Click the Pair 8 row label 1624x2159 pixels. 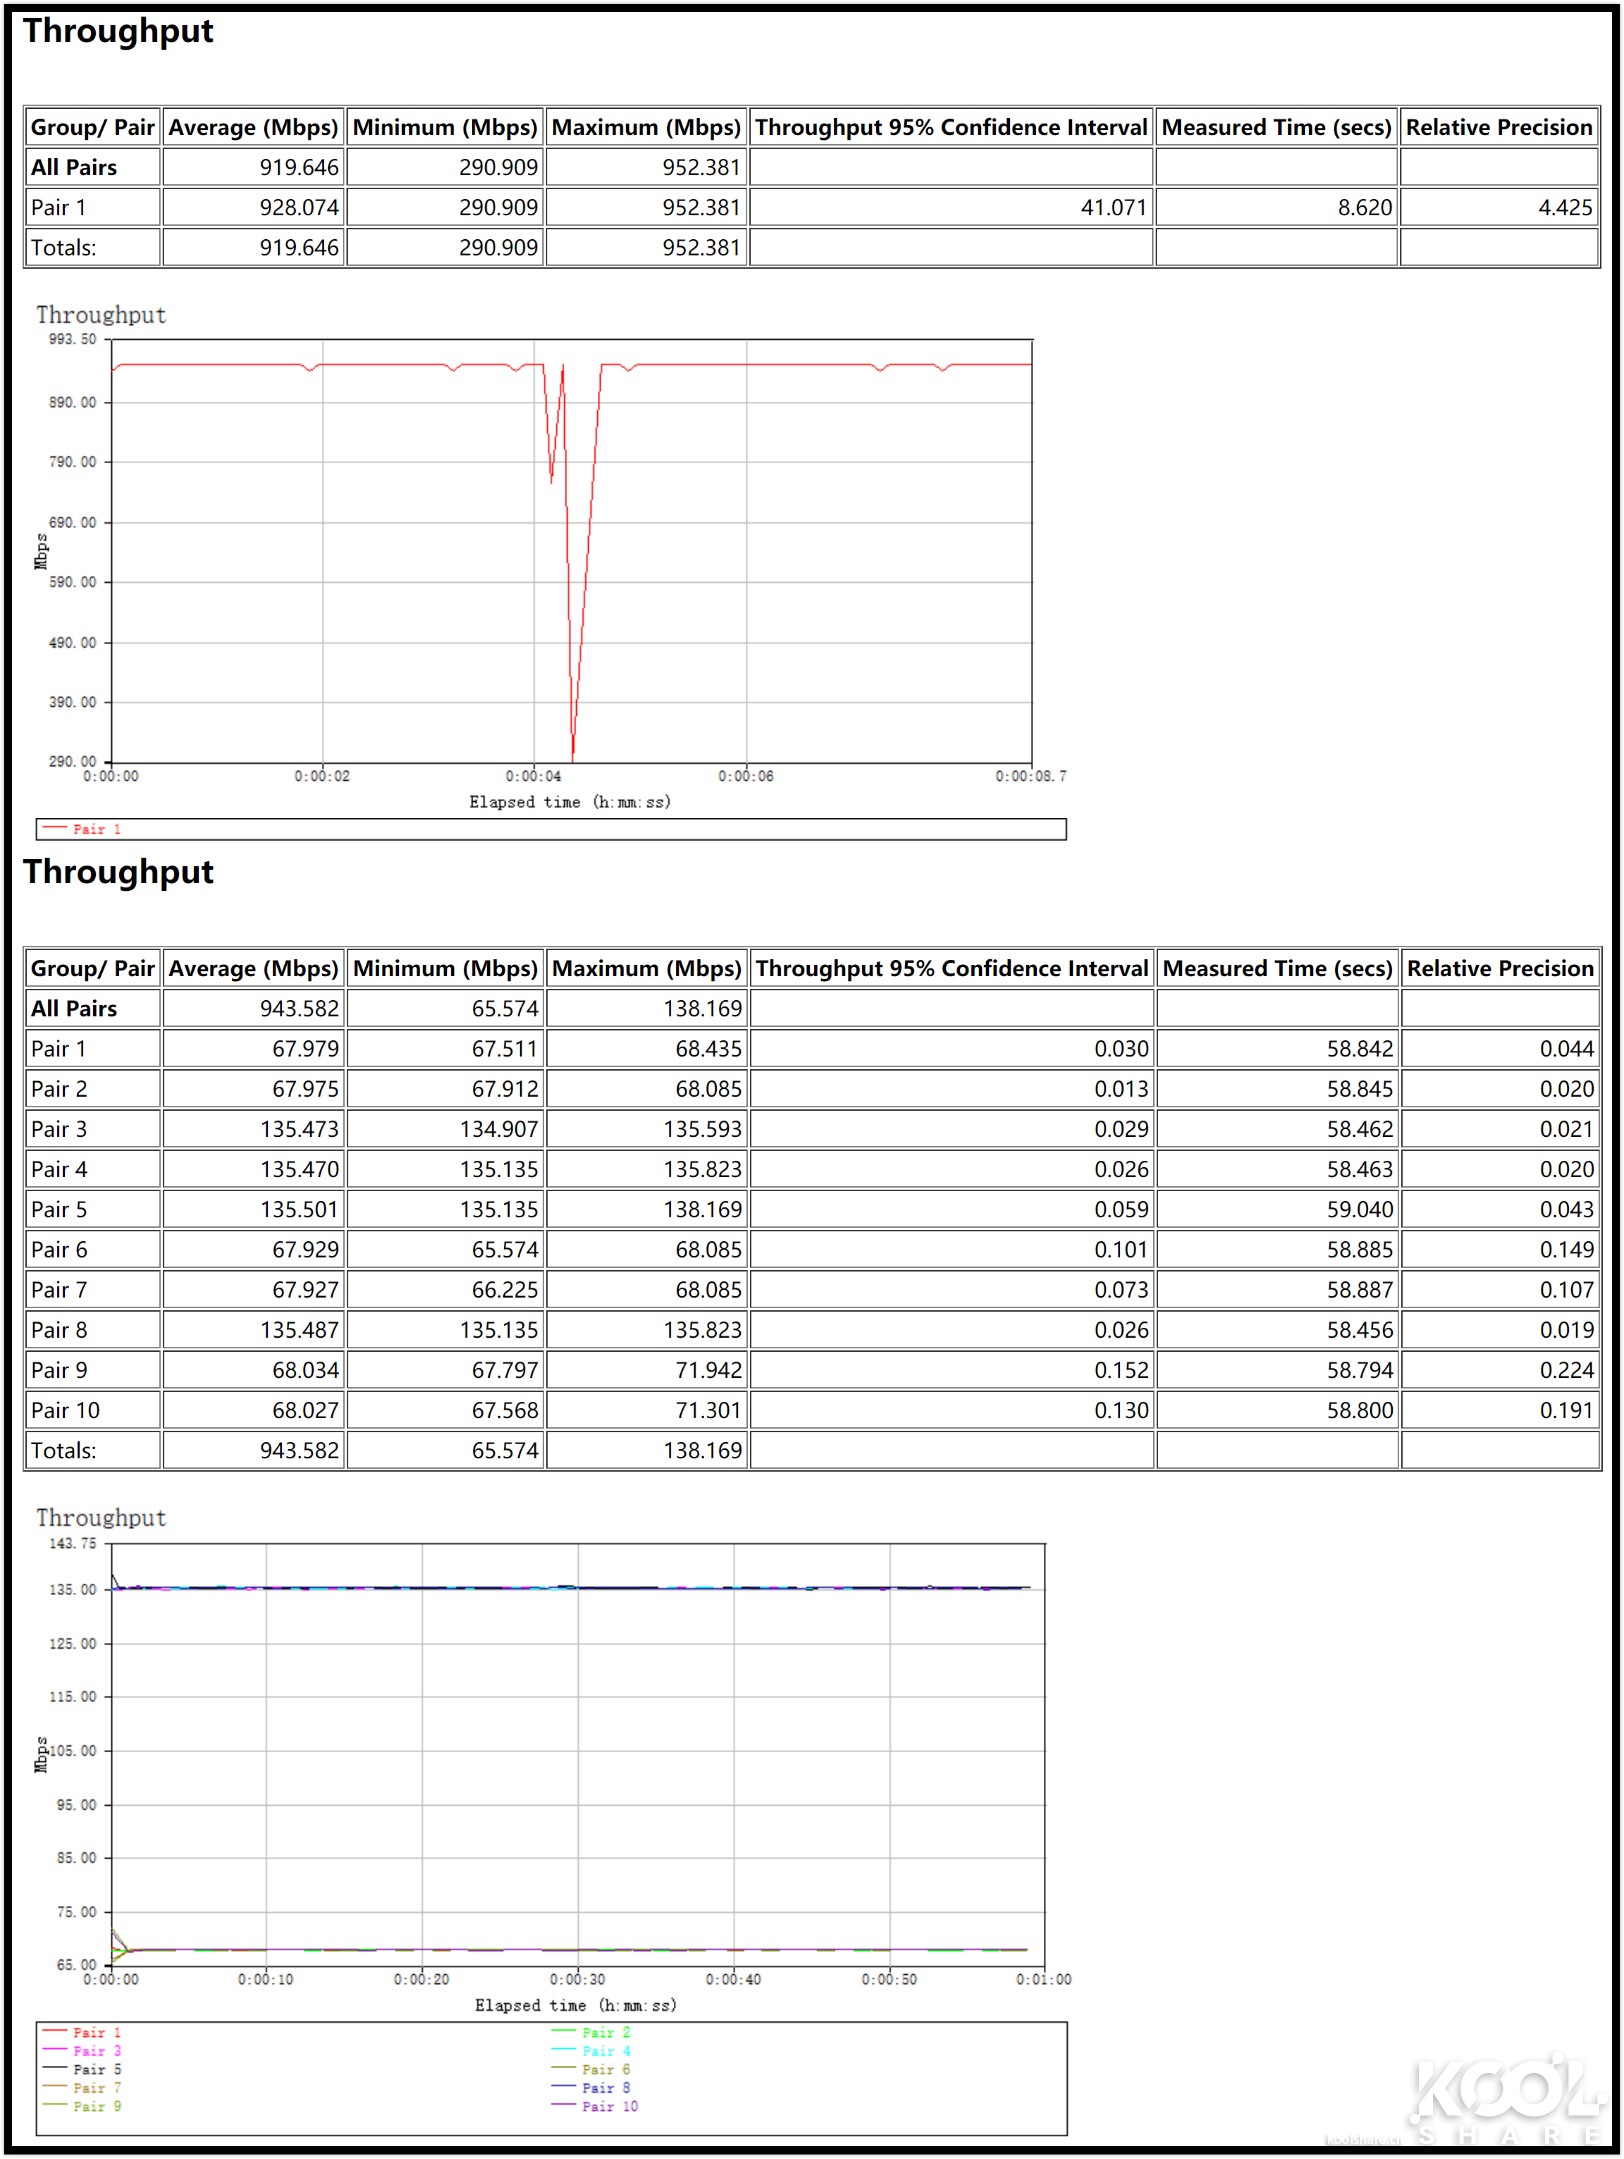(x=59, y=1330)
